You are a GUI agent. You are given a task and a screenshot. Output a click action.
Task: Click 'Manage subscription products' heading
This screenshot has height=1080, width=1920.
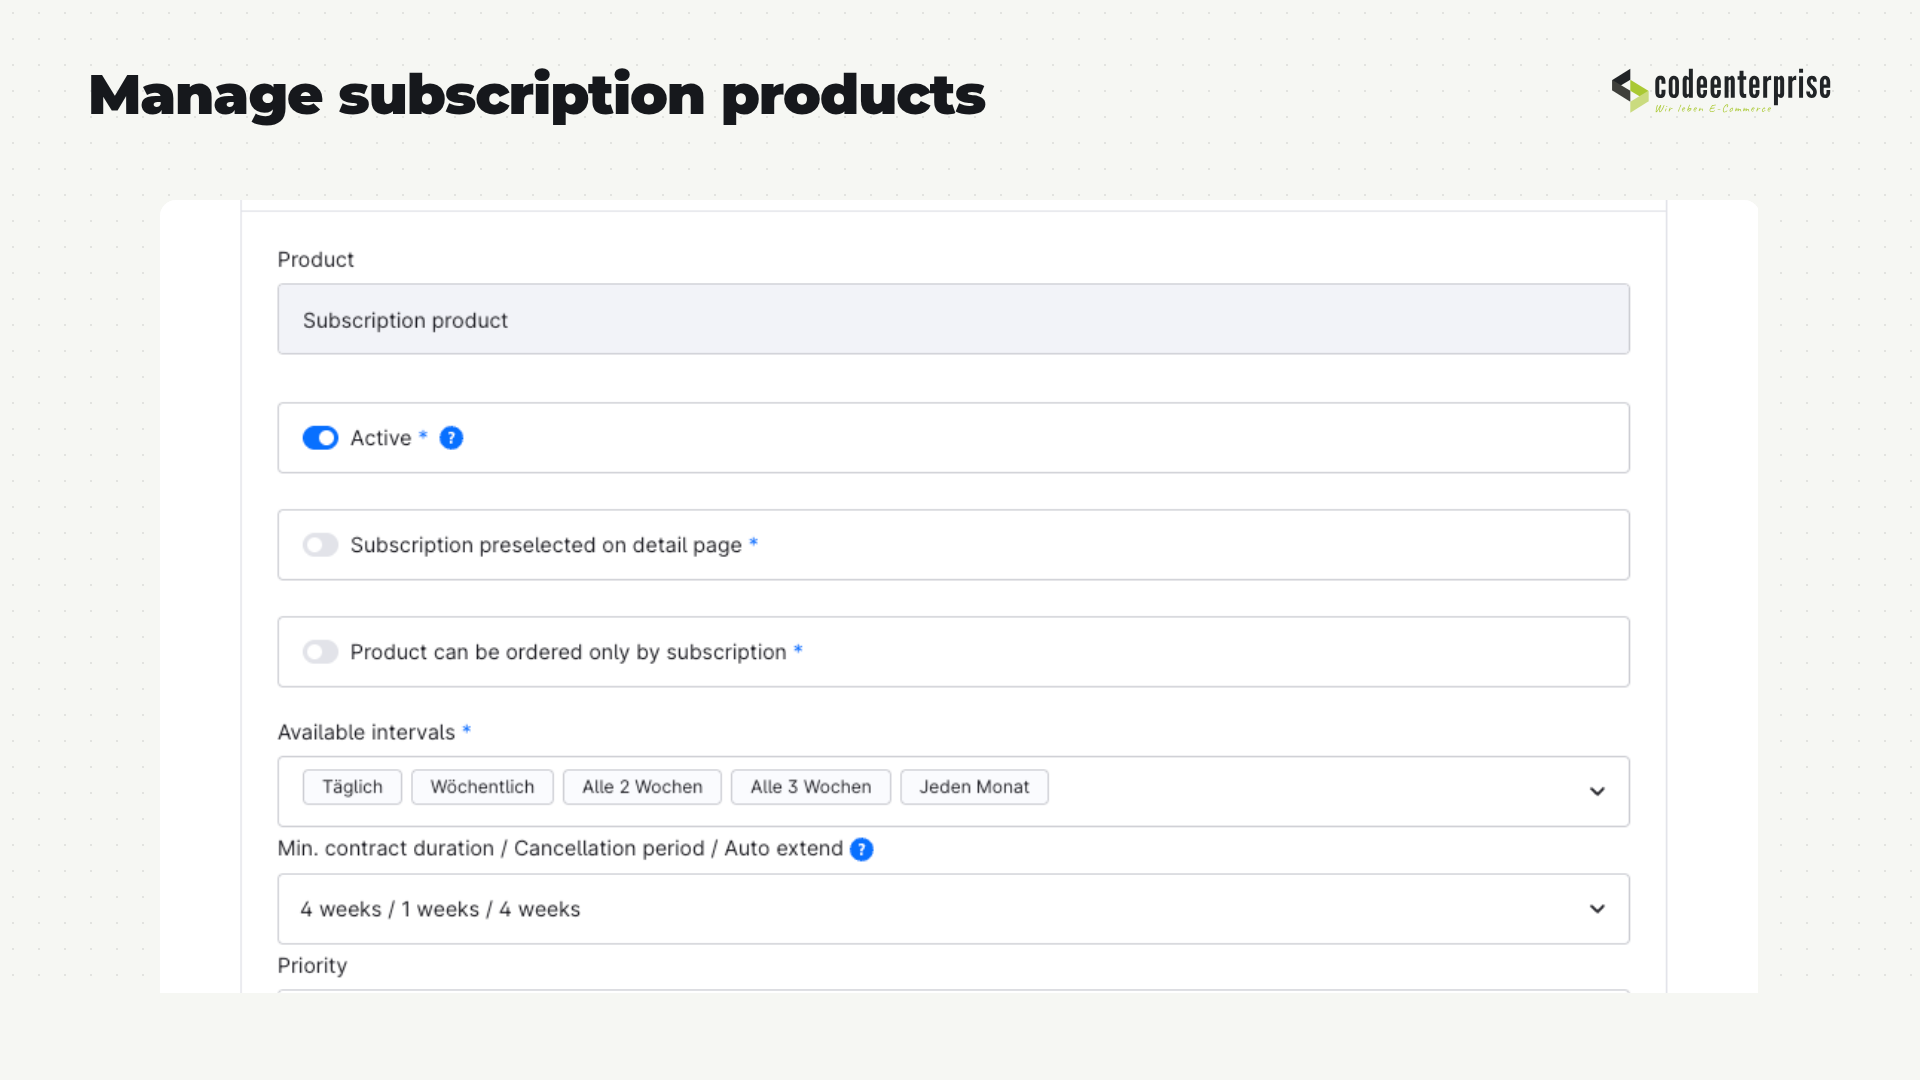click(x=537, y=96)
